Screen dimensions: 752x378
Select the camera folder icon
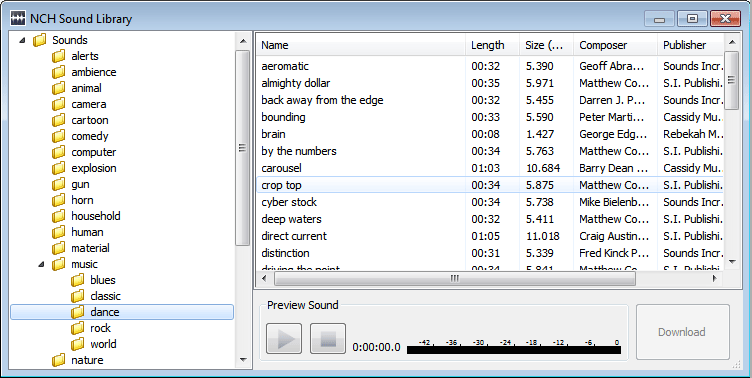click(x=59, y=104)
